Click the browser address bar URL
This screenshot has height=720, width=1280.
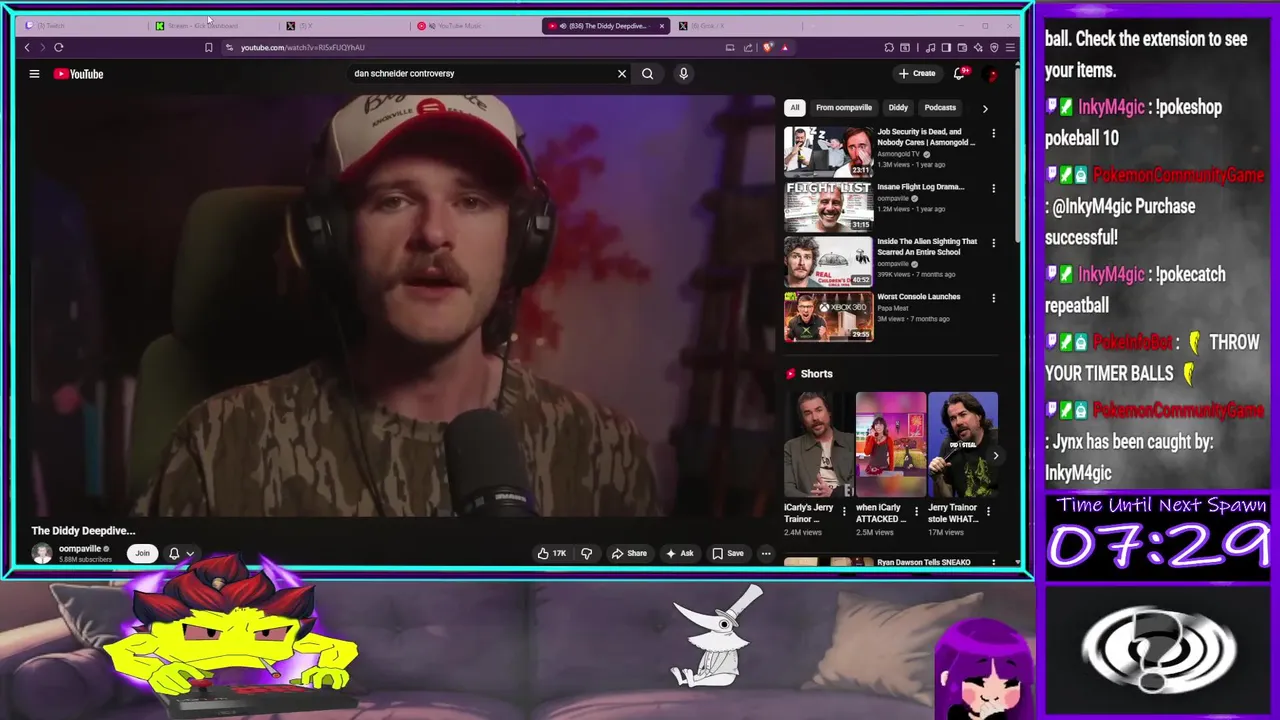(x=303, y=47)
